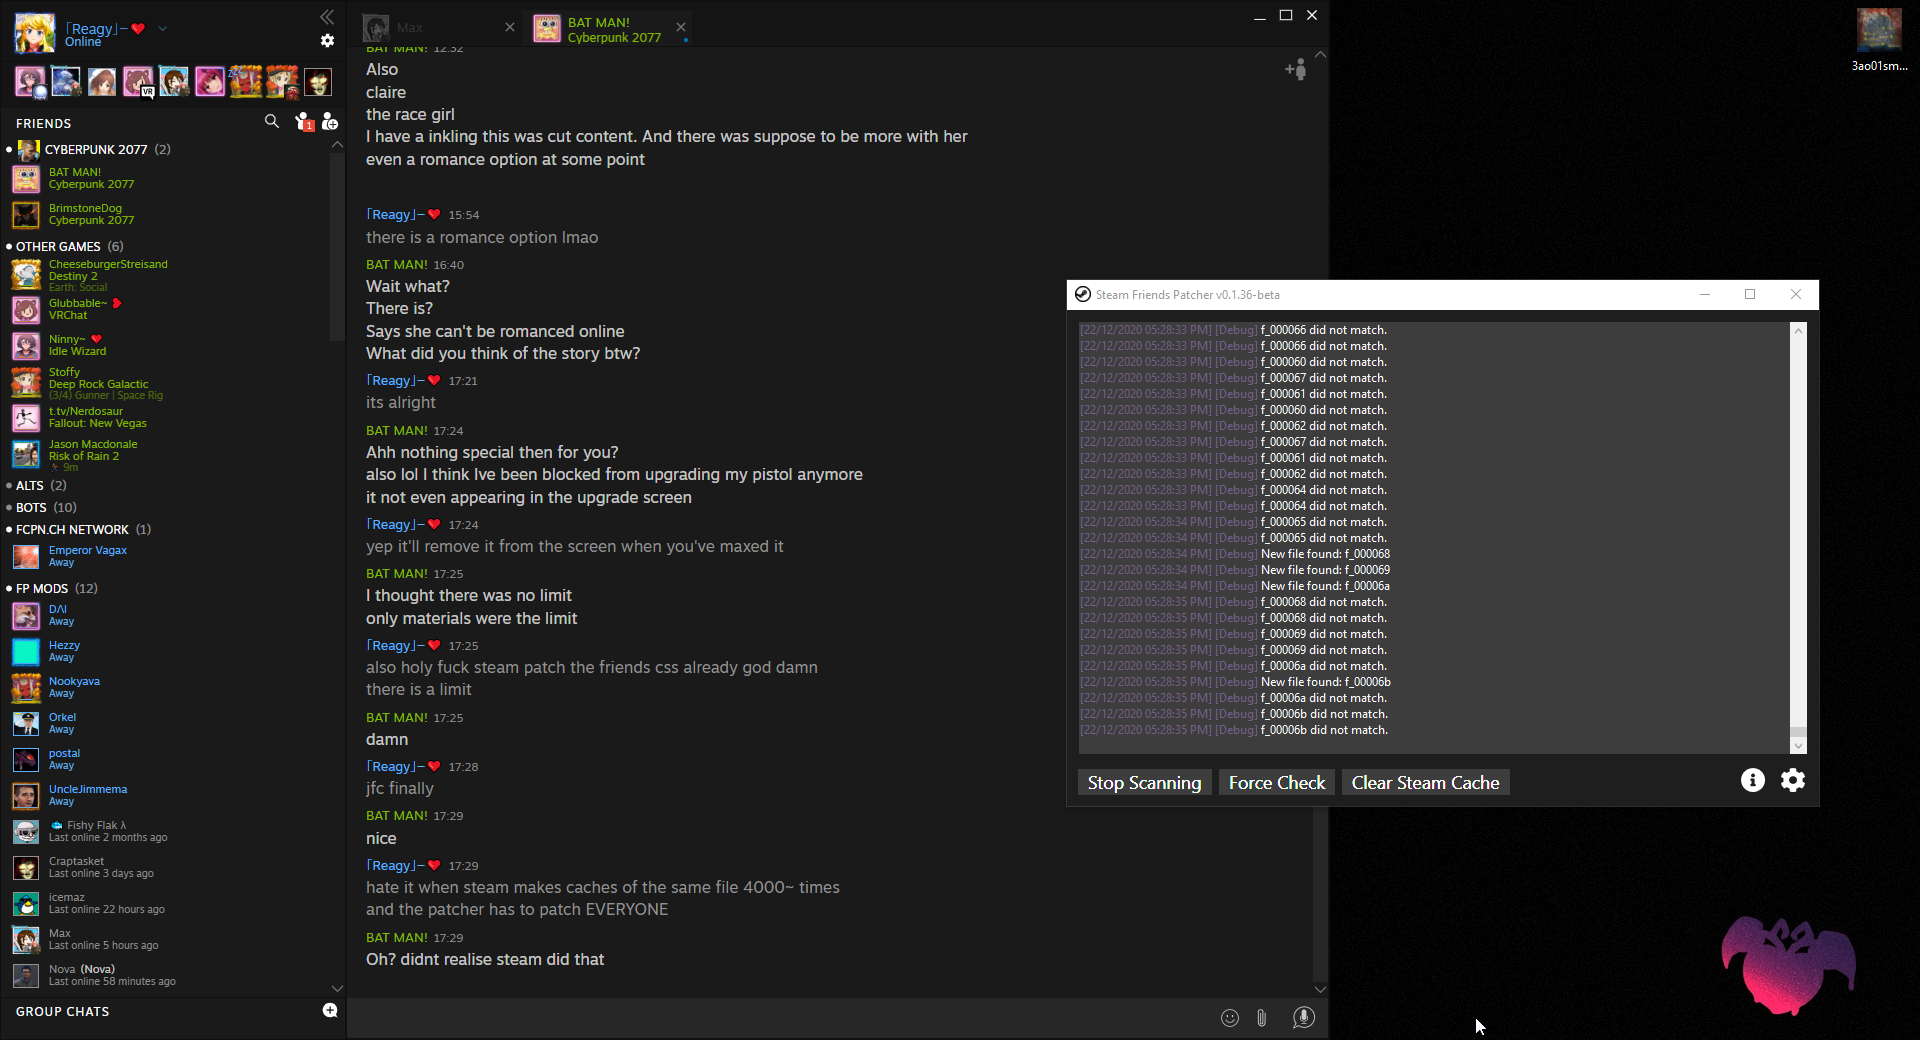This screenshot has height=1040, width=1920.
Task: Open Max friend entry last online 5 hours
Action: [170, 939]
